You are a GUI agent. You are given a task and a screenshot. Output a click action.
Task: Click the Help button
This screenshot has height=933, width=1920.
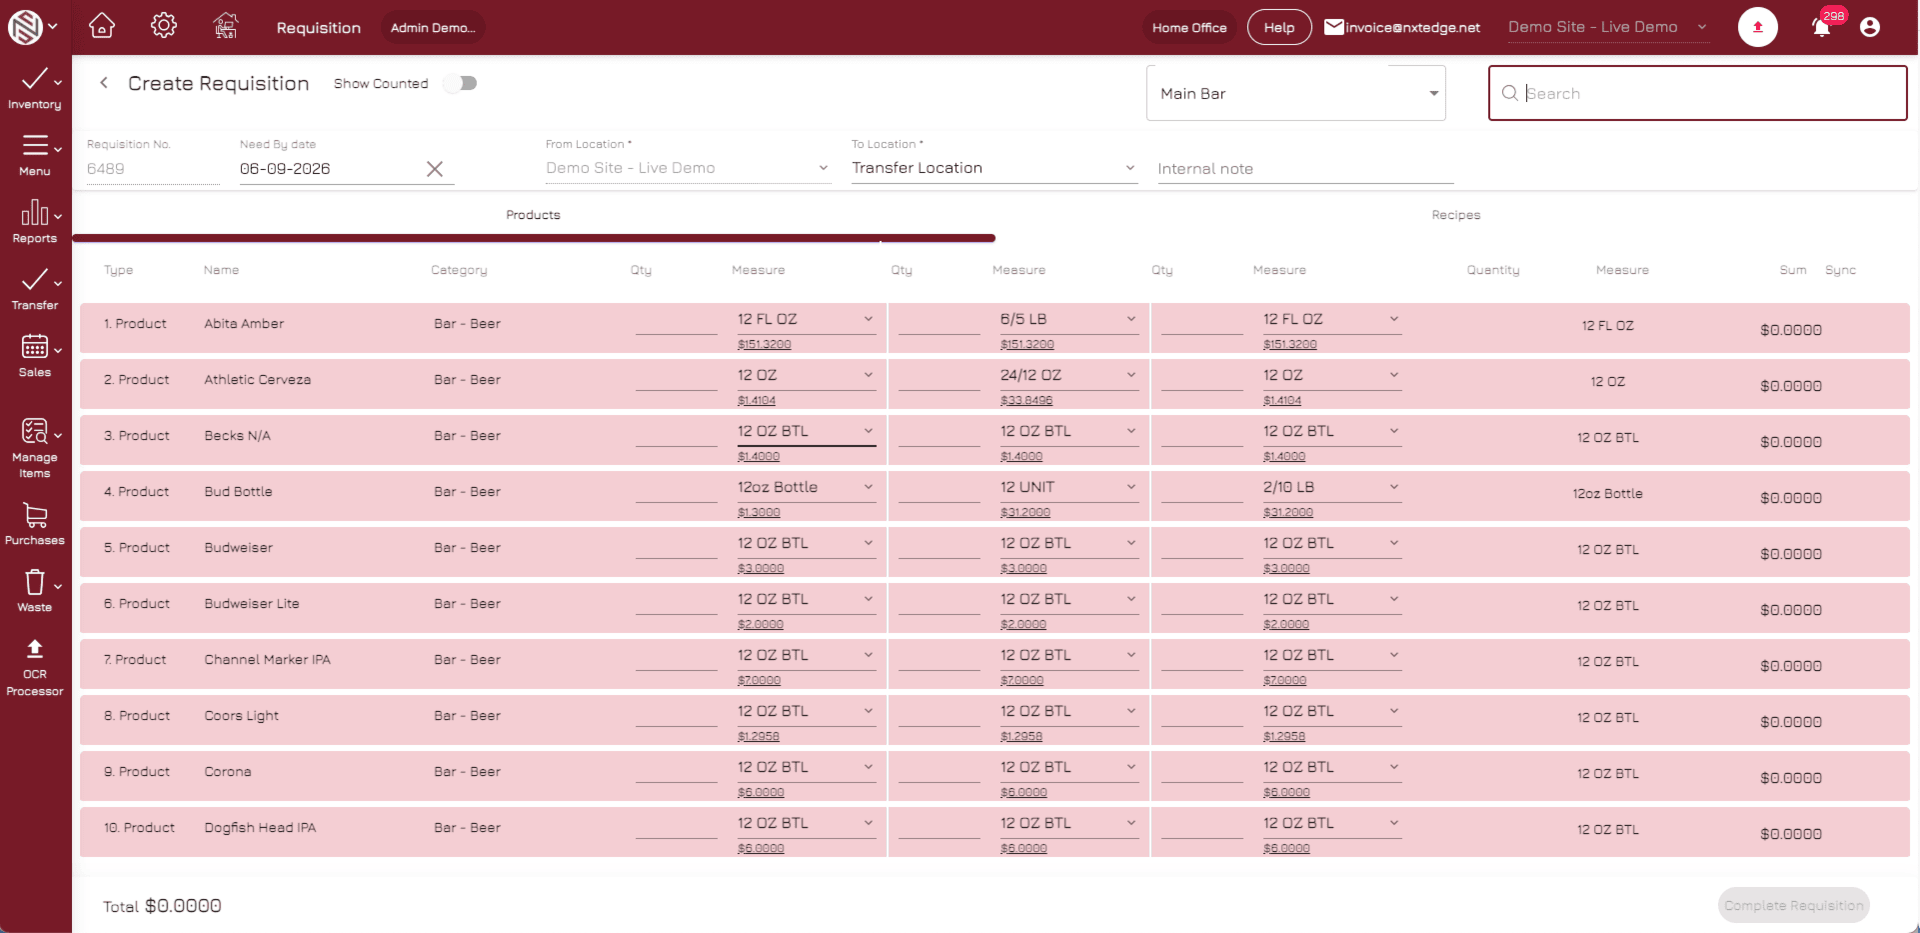click(1279, 27)
